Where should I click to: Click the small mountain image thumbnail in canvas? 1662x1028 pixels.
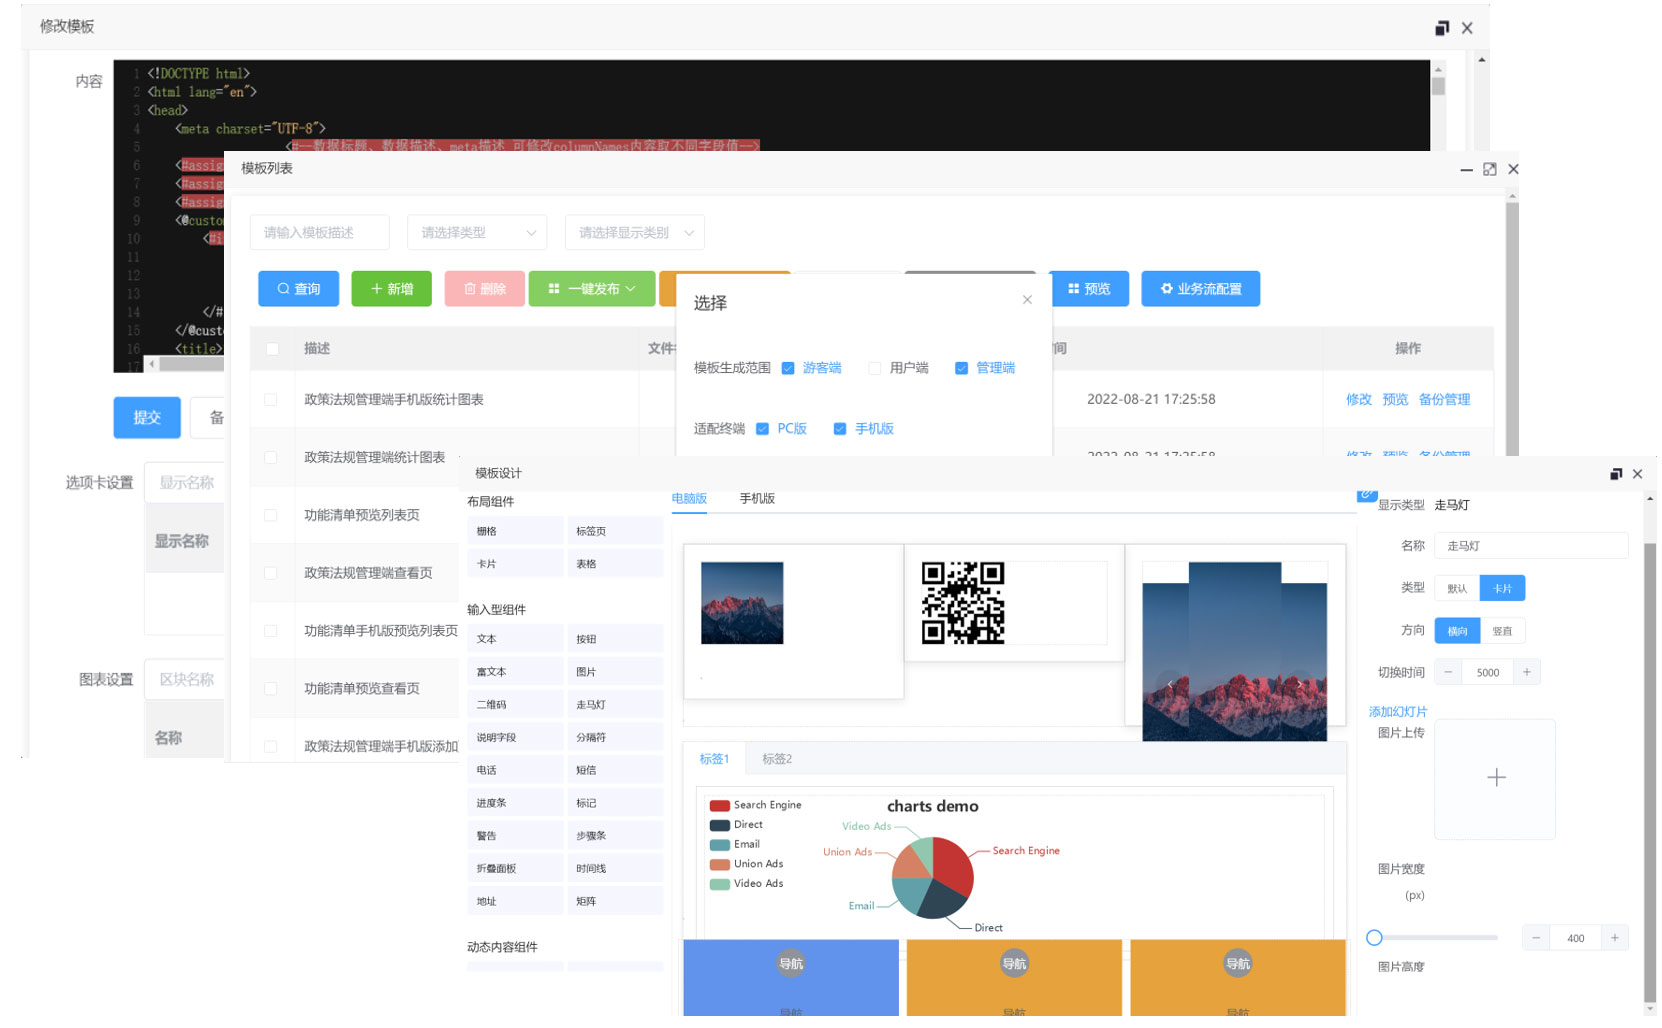[x=742, y=603]
